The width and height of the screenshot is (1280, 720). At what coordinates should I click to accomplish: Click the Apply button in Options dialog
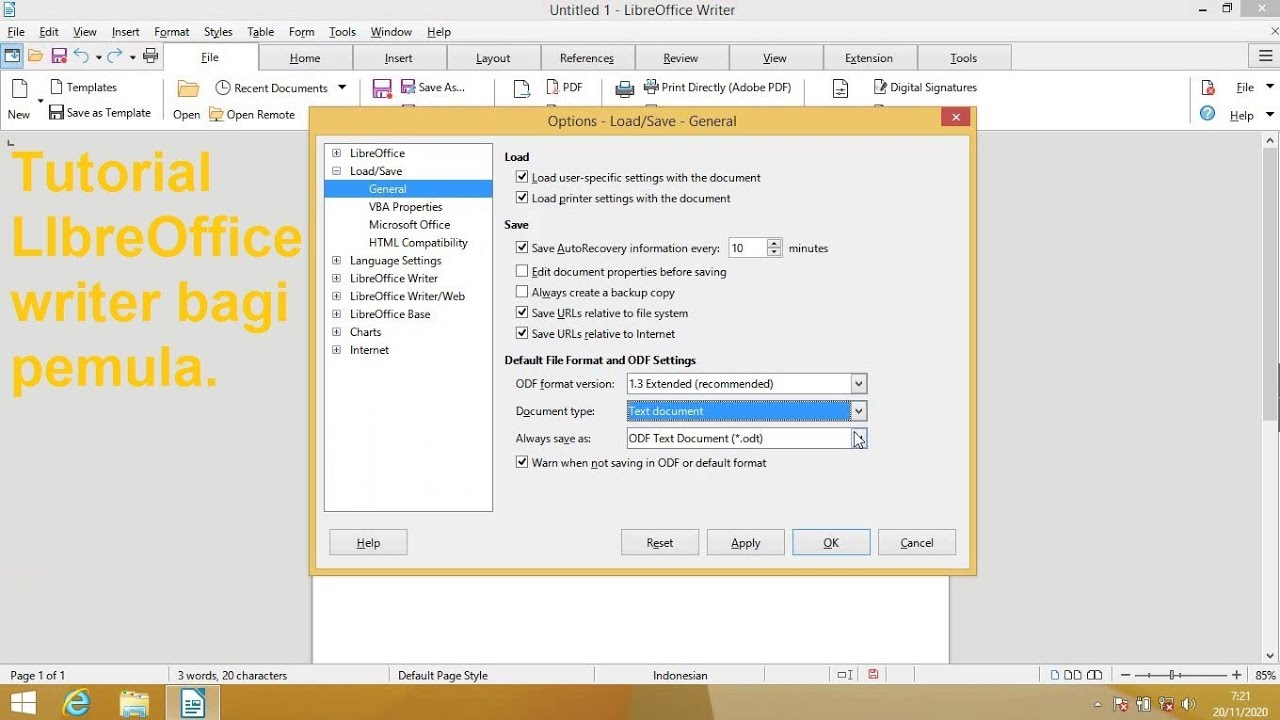pos(746,543)
